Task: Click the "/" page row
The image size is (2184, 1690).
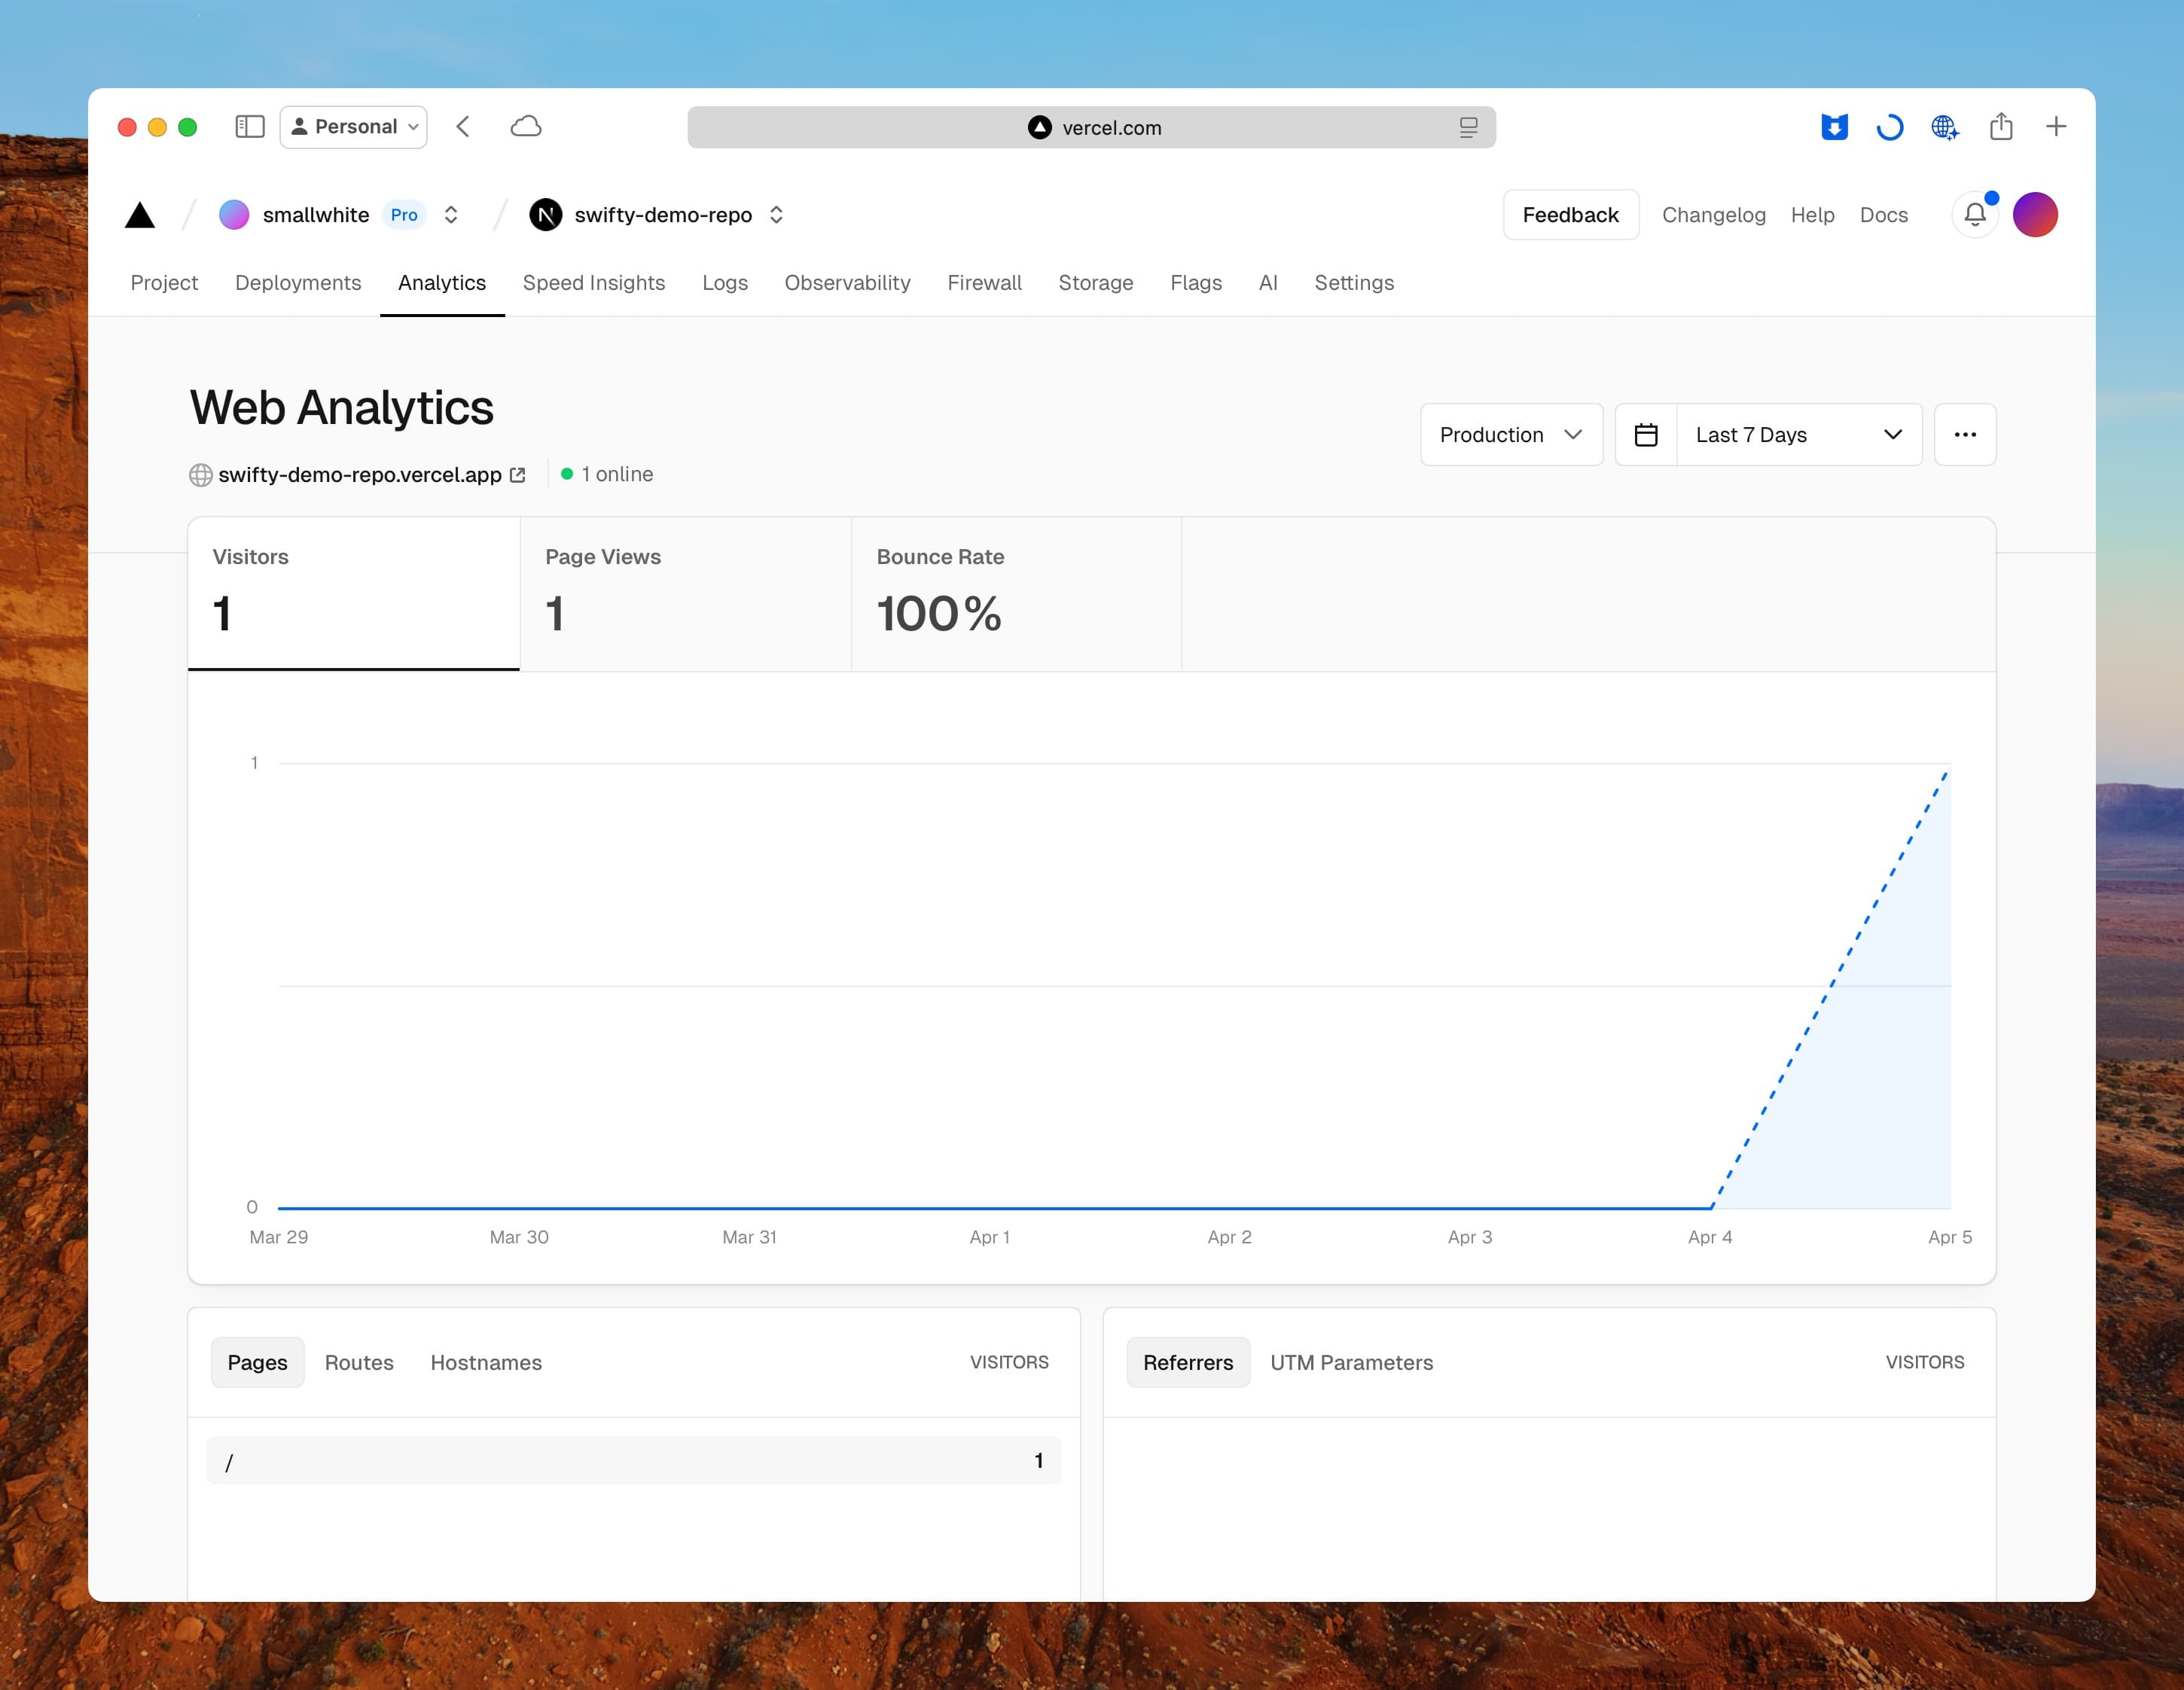Action: [x=633, y=1461]
